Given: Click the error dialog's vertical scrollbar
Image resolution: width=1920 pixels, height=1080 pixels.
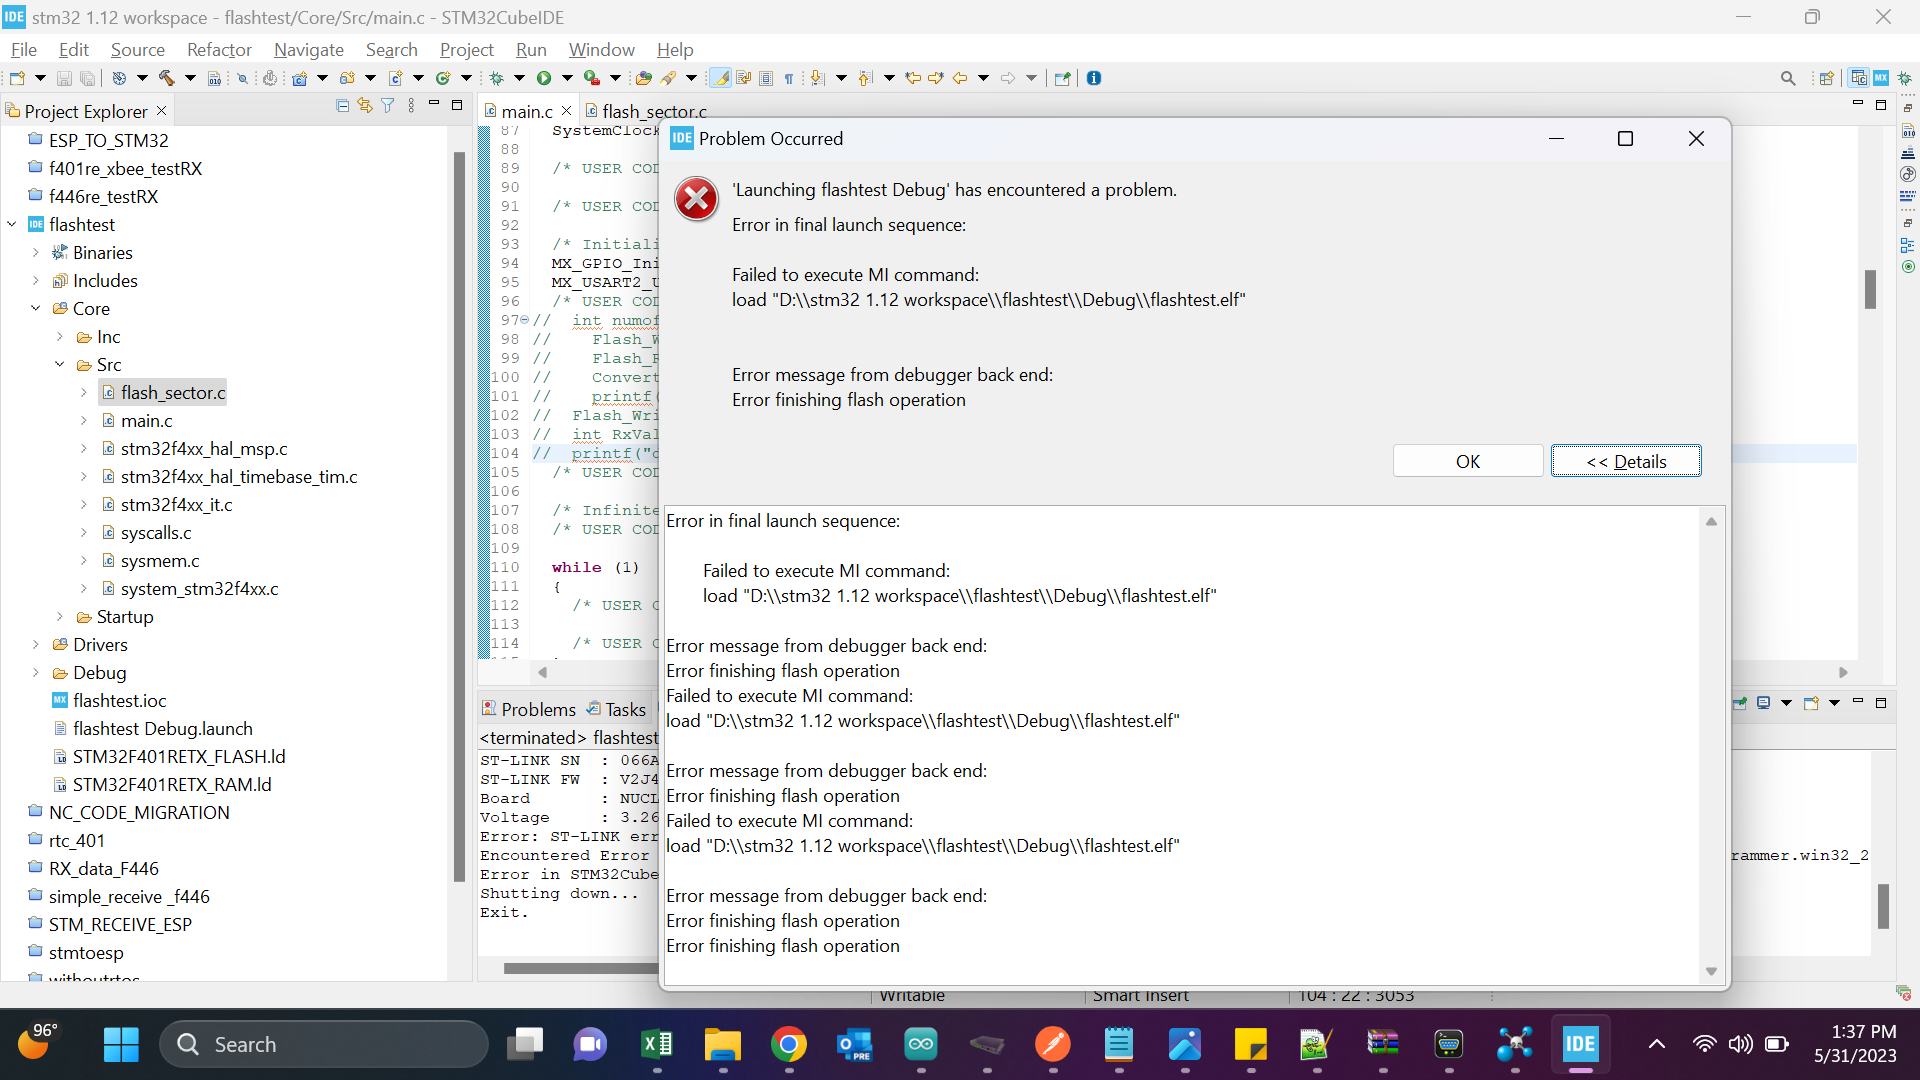Looking at the screenshot, I should click(1711, 745).
